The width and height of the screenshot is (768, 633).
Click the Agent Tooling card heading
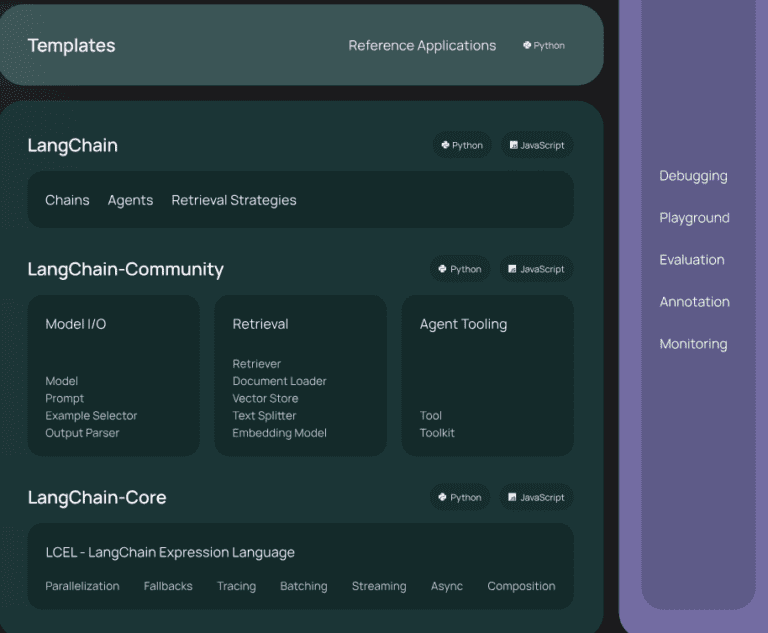tap(463, 324)
